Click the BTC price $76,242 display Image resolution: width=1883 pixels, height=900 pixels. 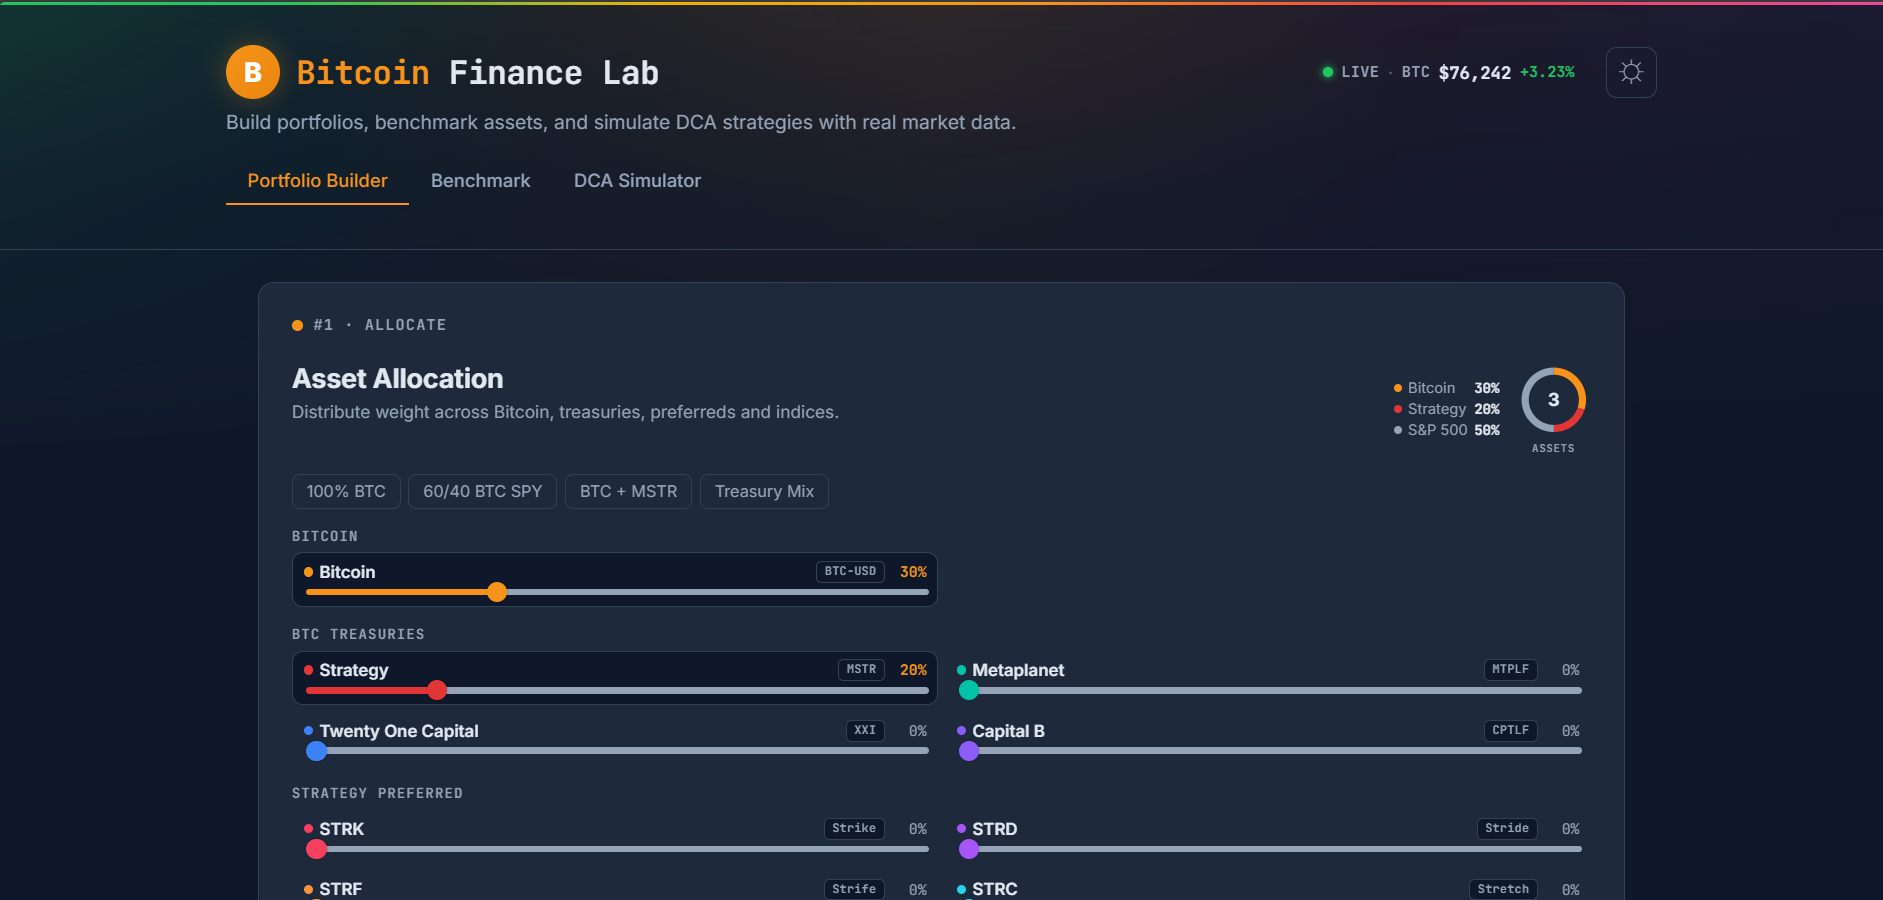1477,71
